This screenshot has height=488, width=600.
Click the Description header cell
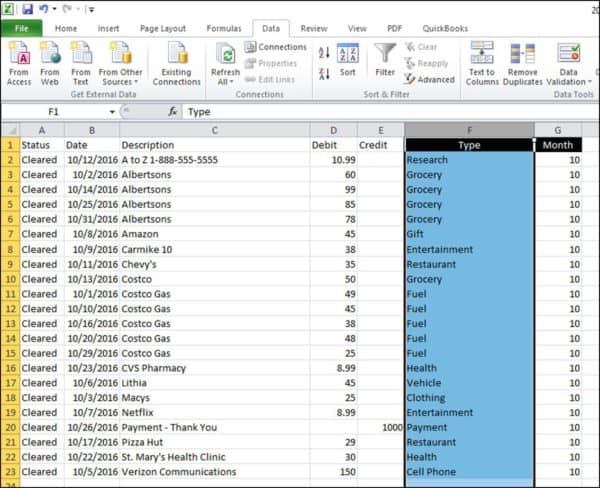click(214, 145)
